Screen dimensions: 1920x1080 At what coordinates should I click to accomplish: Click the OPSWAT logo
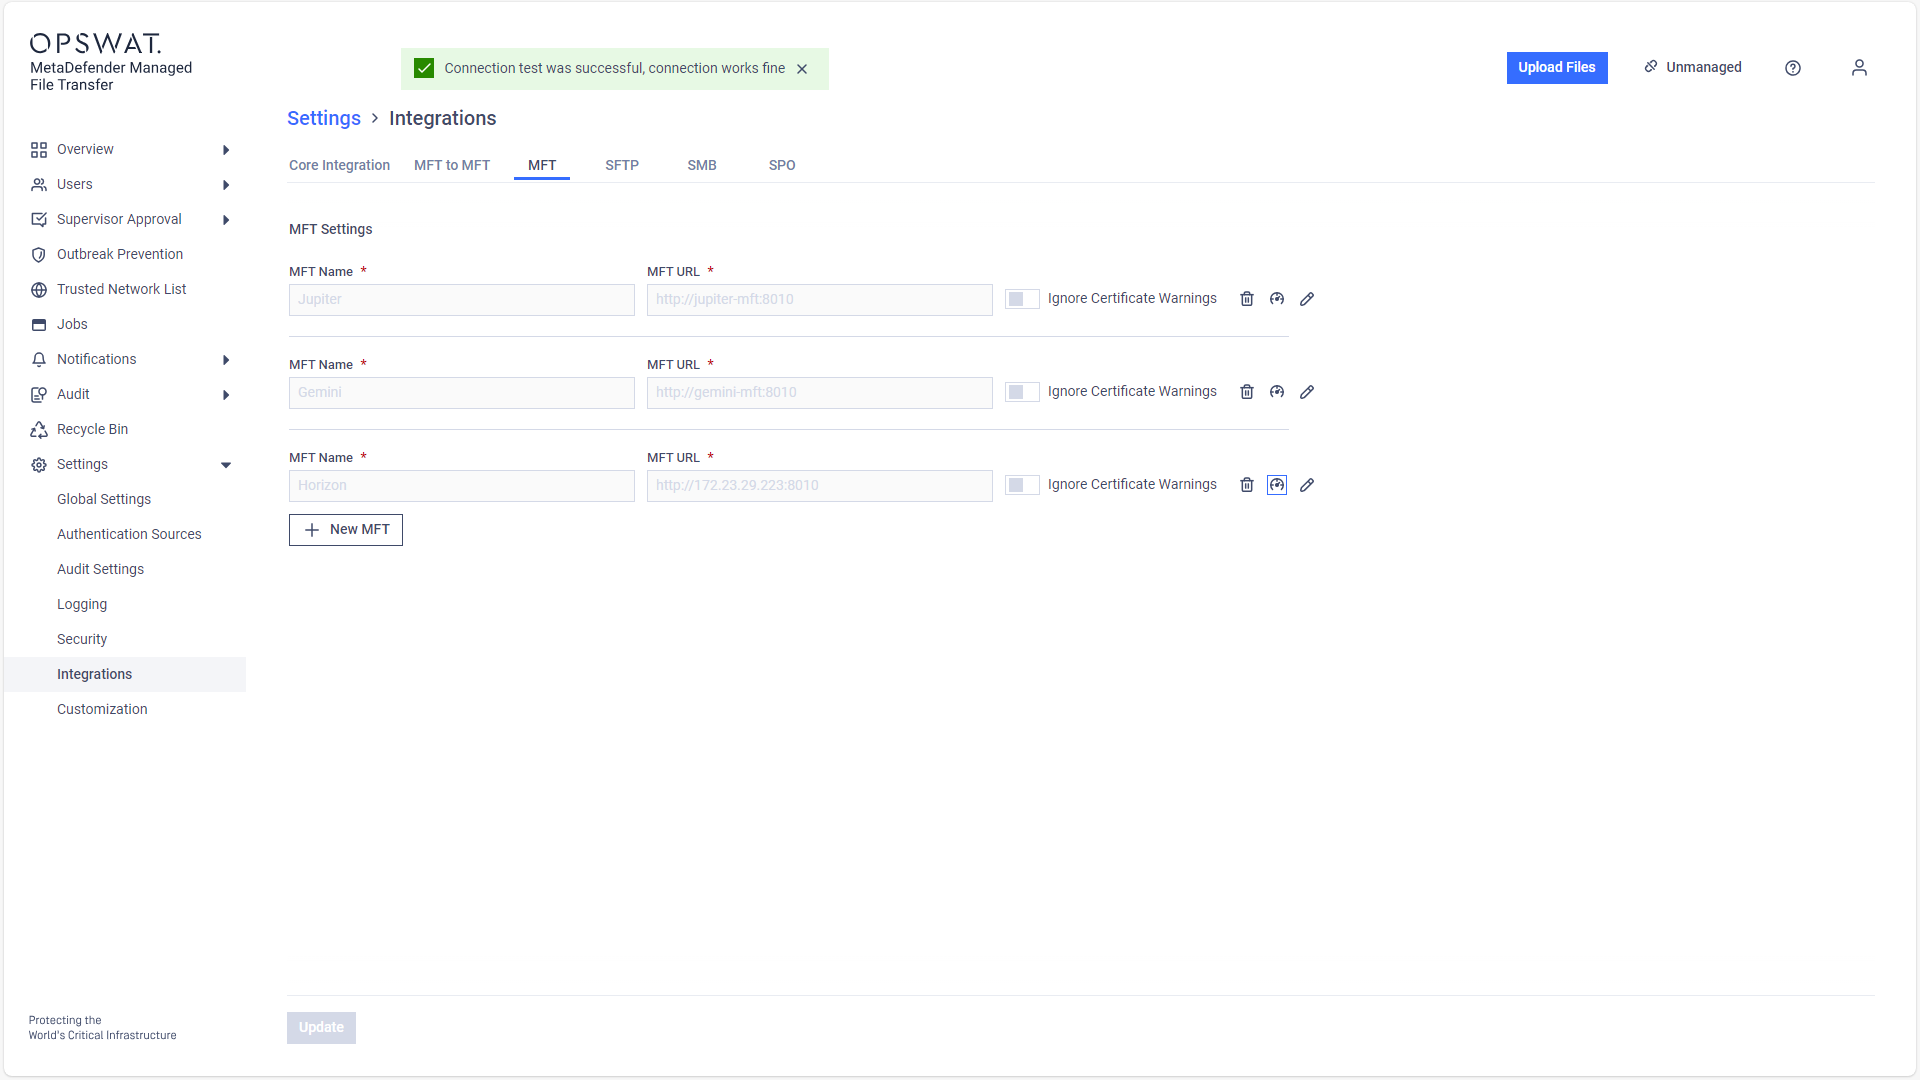pyautogui.click(x=96, y=43)
